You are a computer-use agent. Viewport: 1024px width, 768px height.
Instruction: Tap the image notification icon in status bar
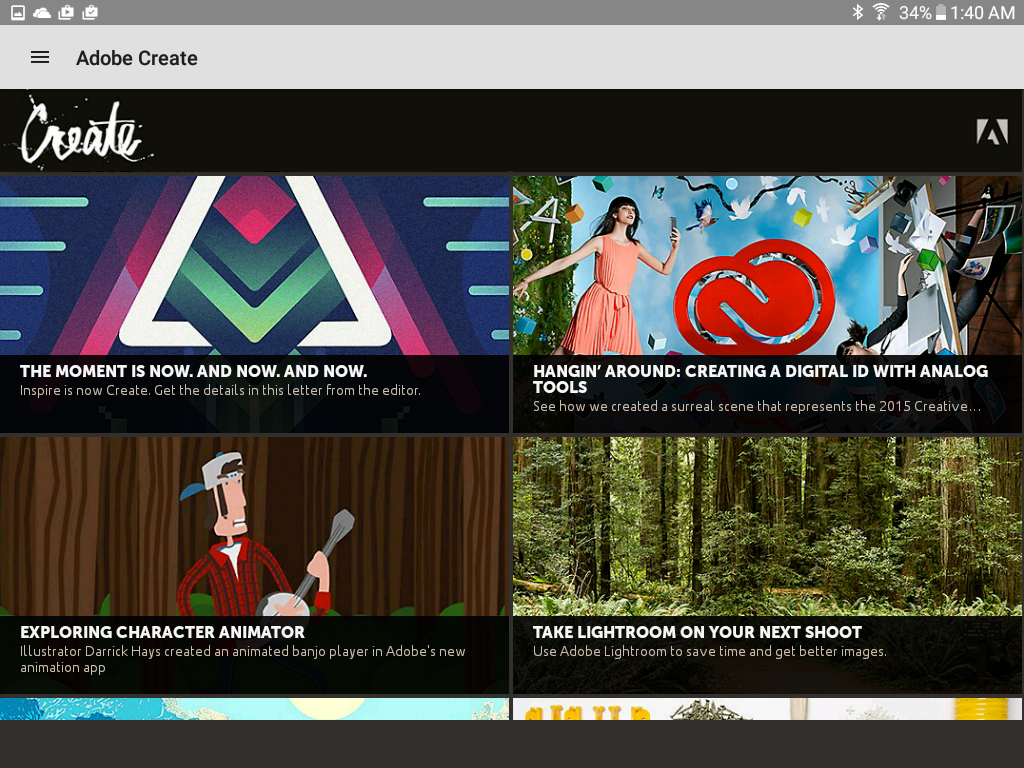tap(18, 12)
